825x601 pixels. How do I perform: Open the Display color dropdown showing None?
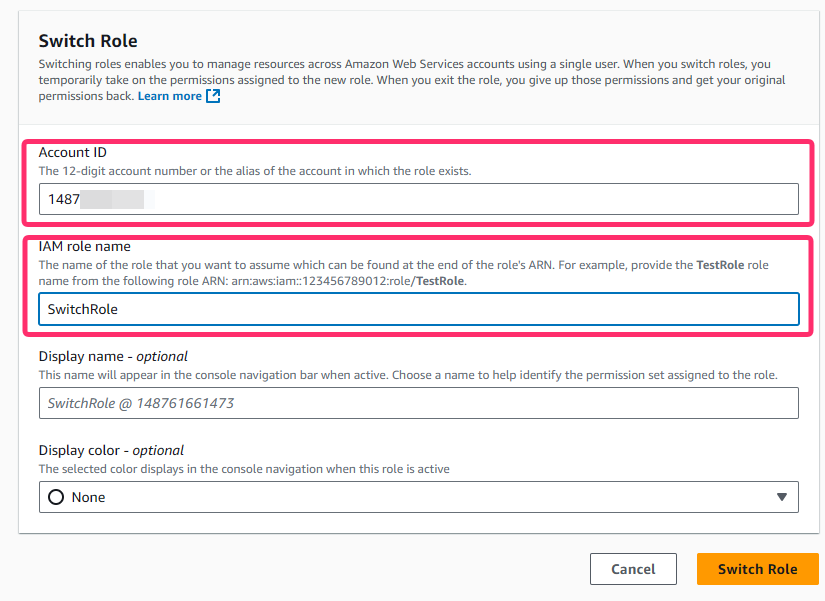[x=419, y=497]
